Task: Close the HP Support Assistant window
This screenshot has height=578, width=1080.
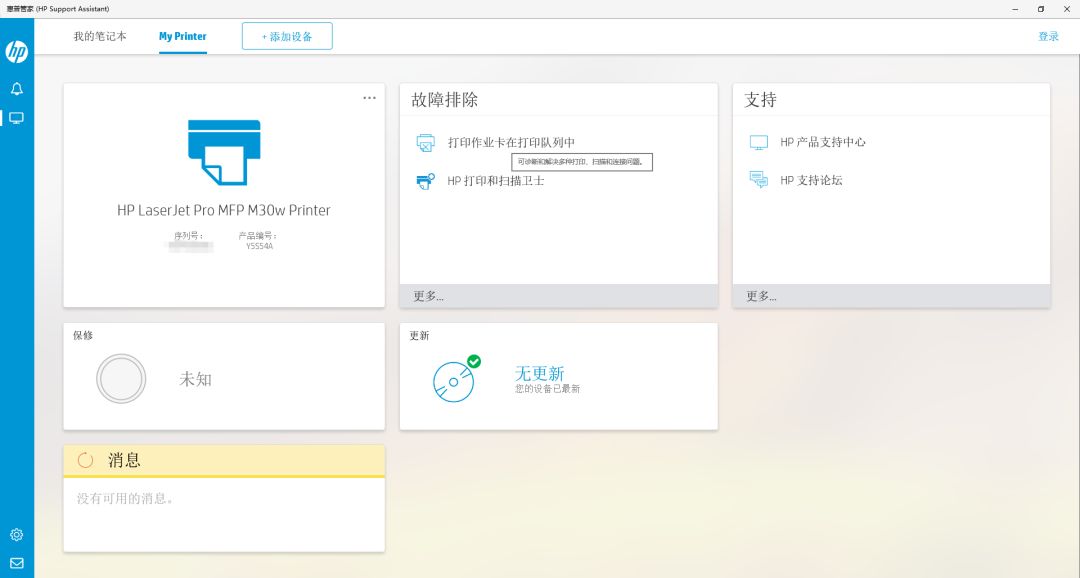Action: point(1066,9)
